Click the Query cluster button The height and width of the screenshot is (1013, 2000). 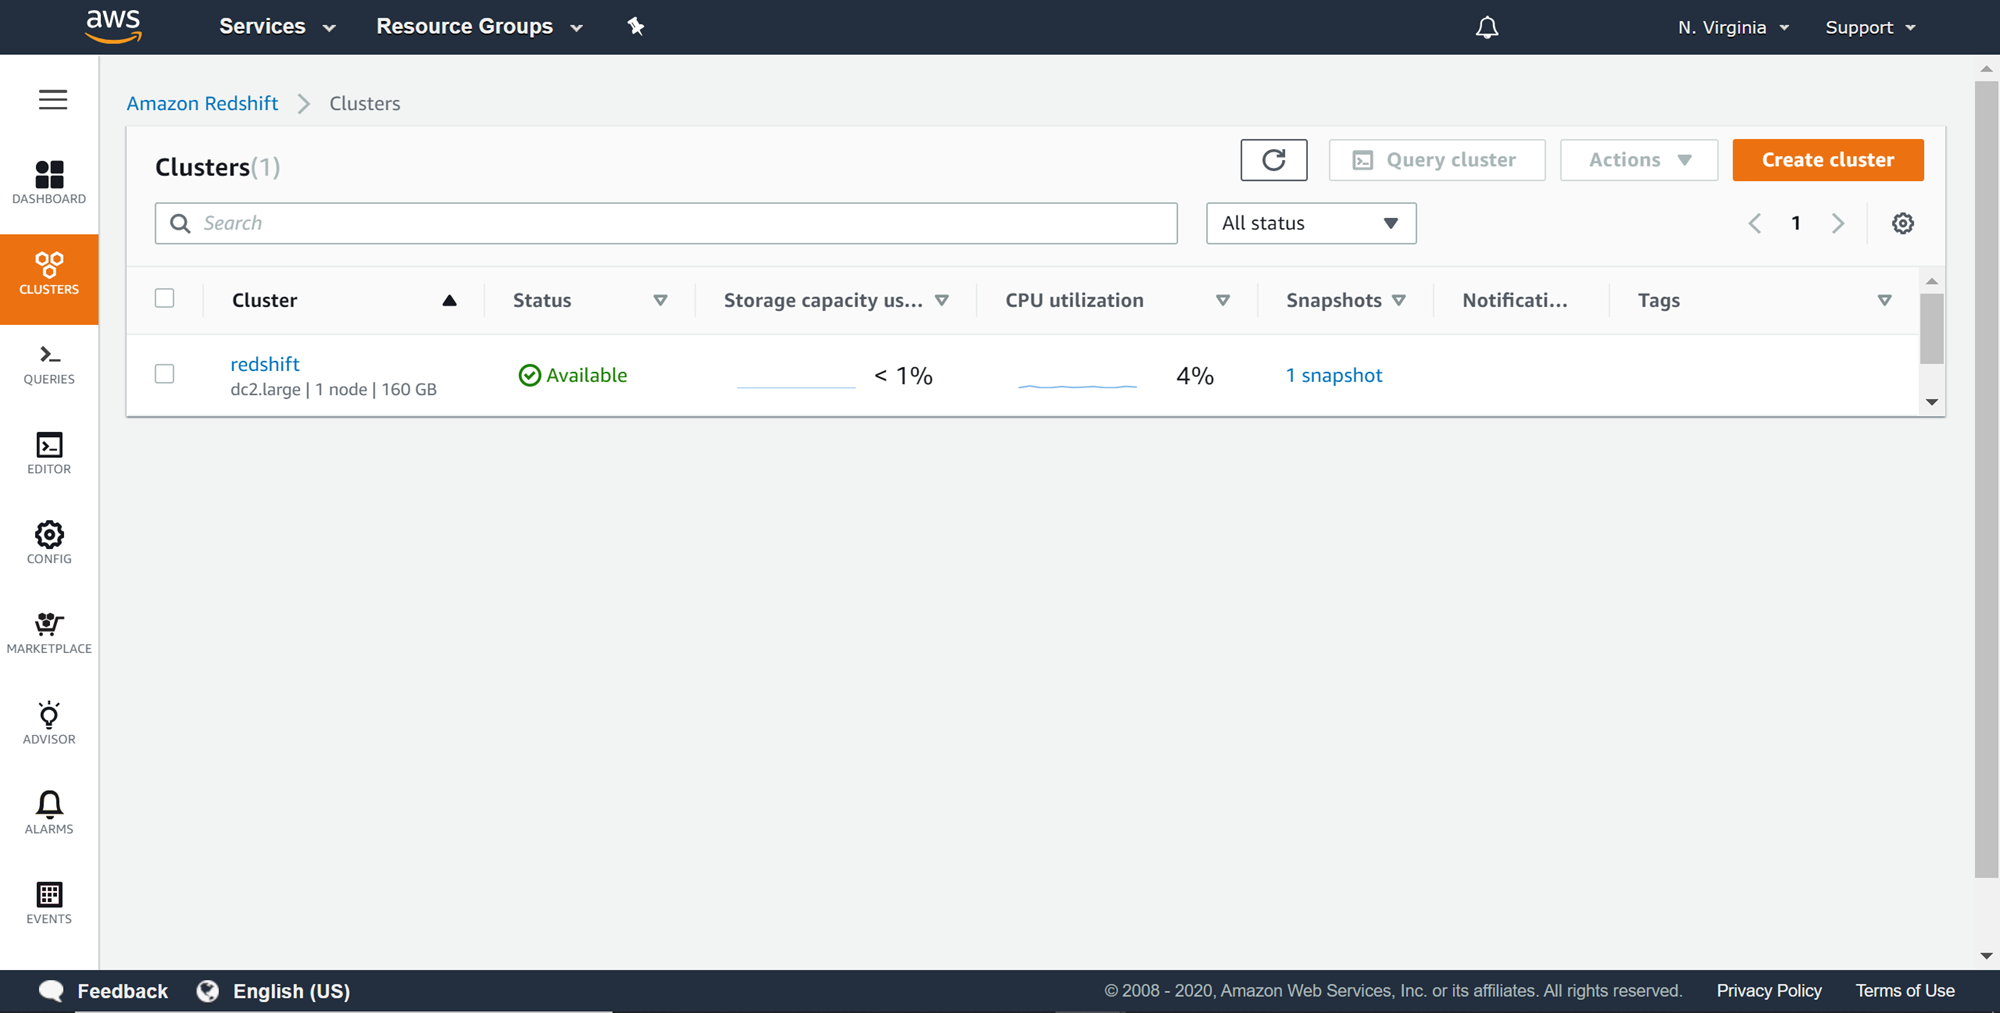click(1437, 160)
